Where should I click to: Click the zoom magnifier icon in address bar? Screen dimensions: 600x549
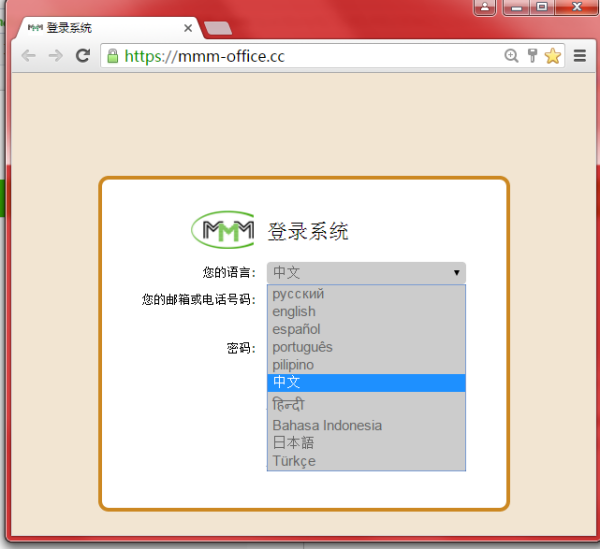pos(511,56)
